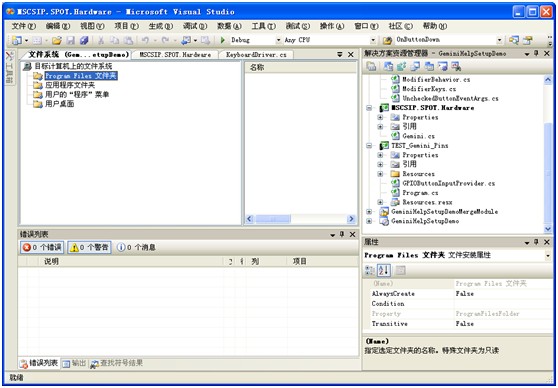Click the green Start Debugging arrow

click(x=223, y=40)
